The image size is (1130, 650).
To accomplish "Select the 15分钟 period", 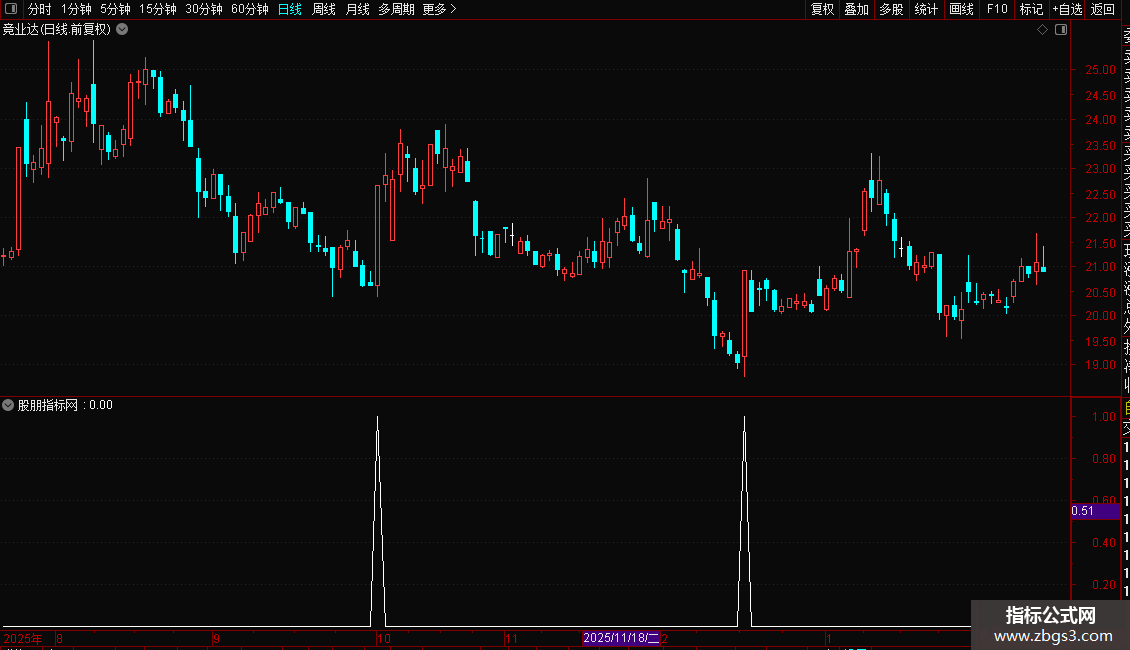I will 158,9.
